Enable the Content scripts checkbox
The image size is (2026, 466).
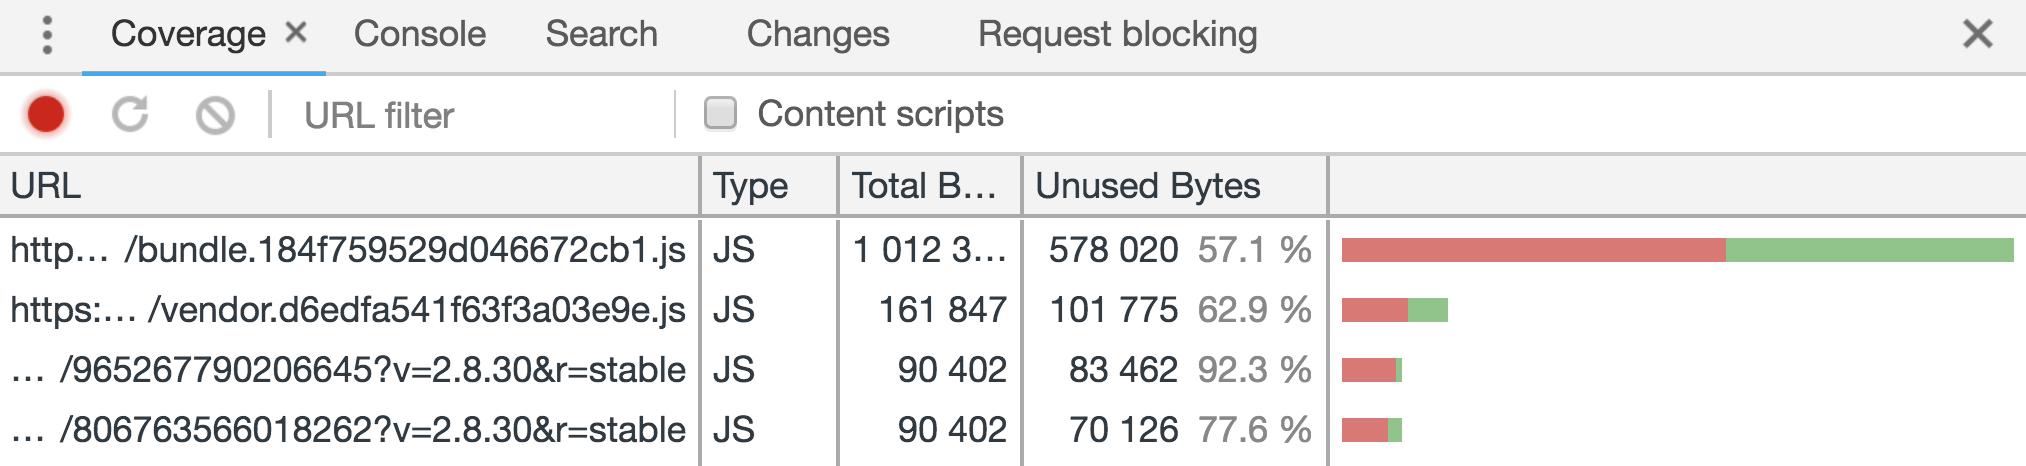720,114
